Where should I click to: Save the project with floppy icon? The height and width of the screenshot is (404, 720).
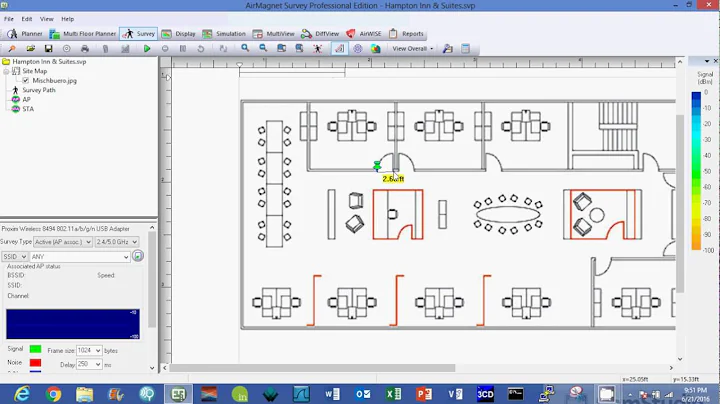[x=48, y=48]
